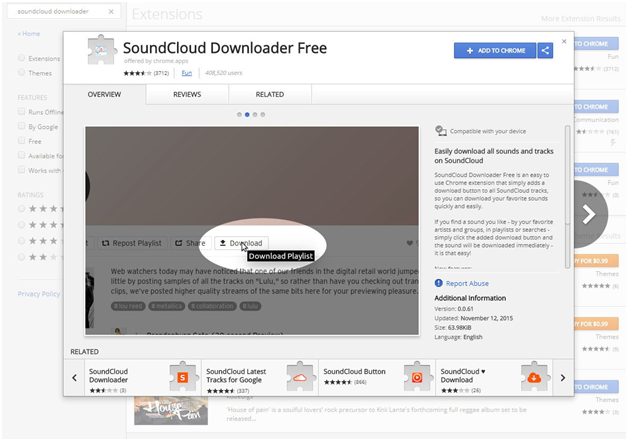Select the Extensions radio button in sidebar

[x=22, y=58]
